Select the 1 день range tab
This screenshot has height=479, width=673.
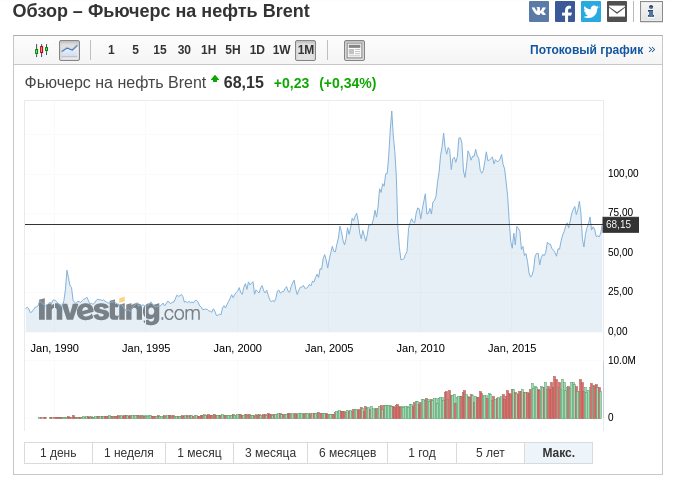(58, 453)
